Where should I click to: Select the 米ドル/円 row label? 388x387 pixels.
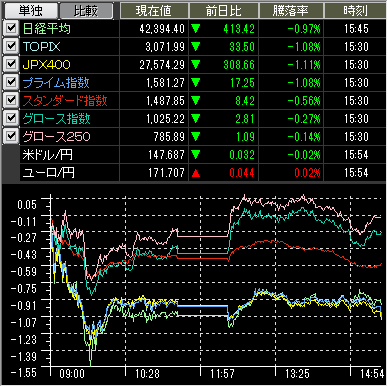coord(48,155)
